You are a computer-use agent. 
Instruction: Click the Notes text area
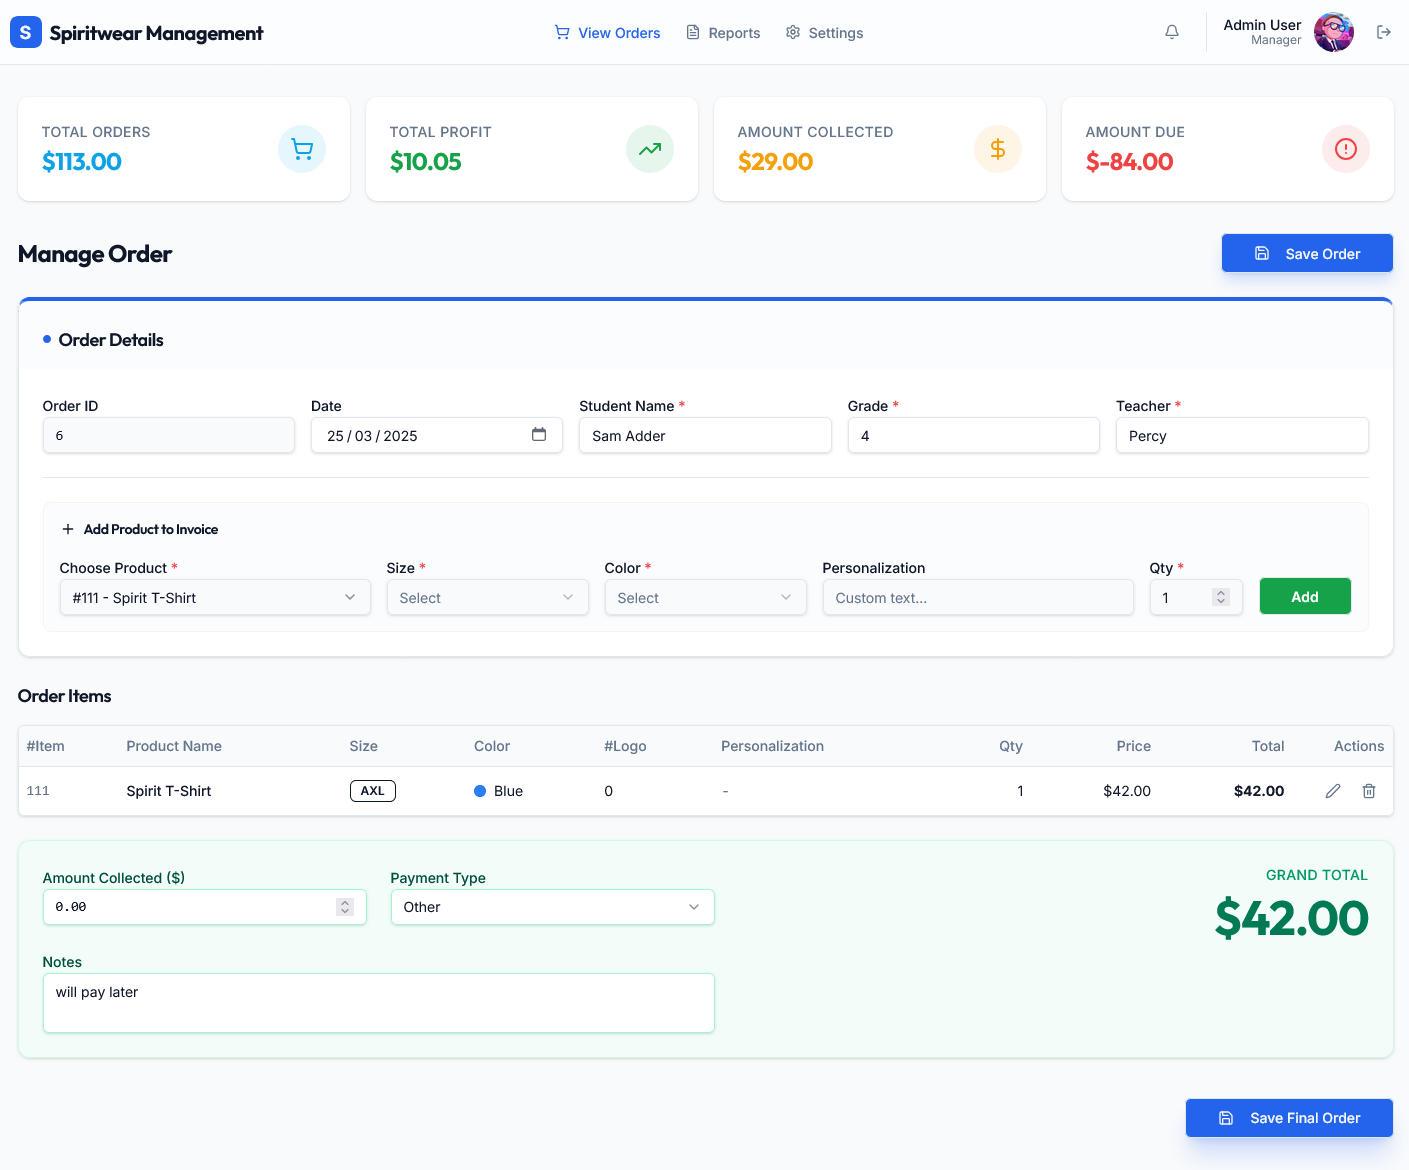tap(379, 1003)
